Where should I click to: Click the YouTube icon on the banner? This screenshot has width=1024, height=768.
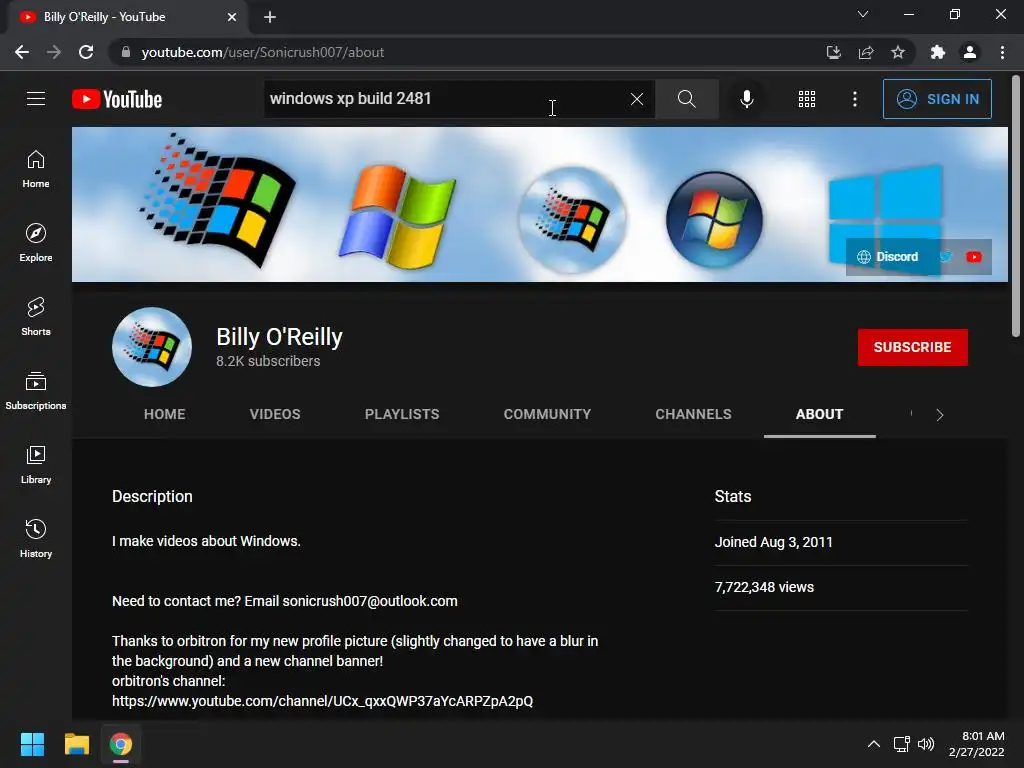(x=974, y=257)
